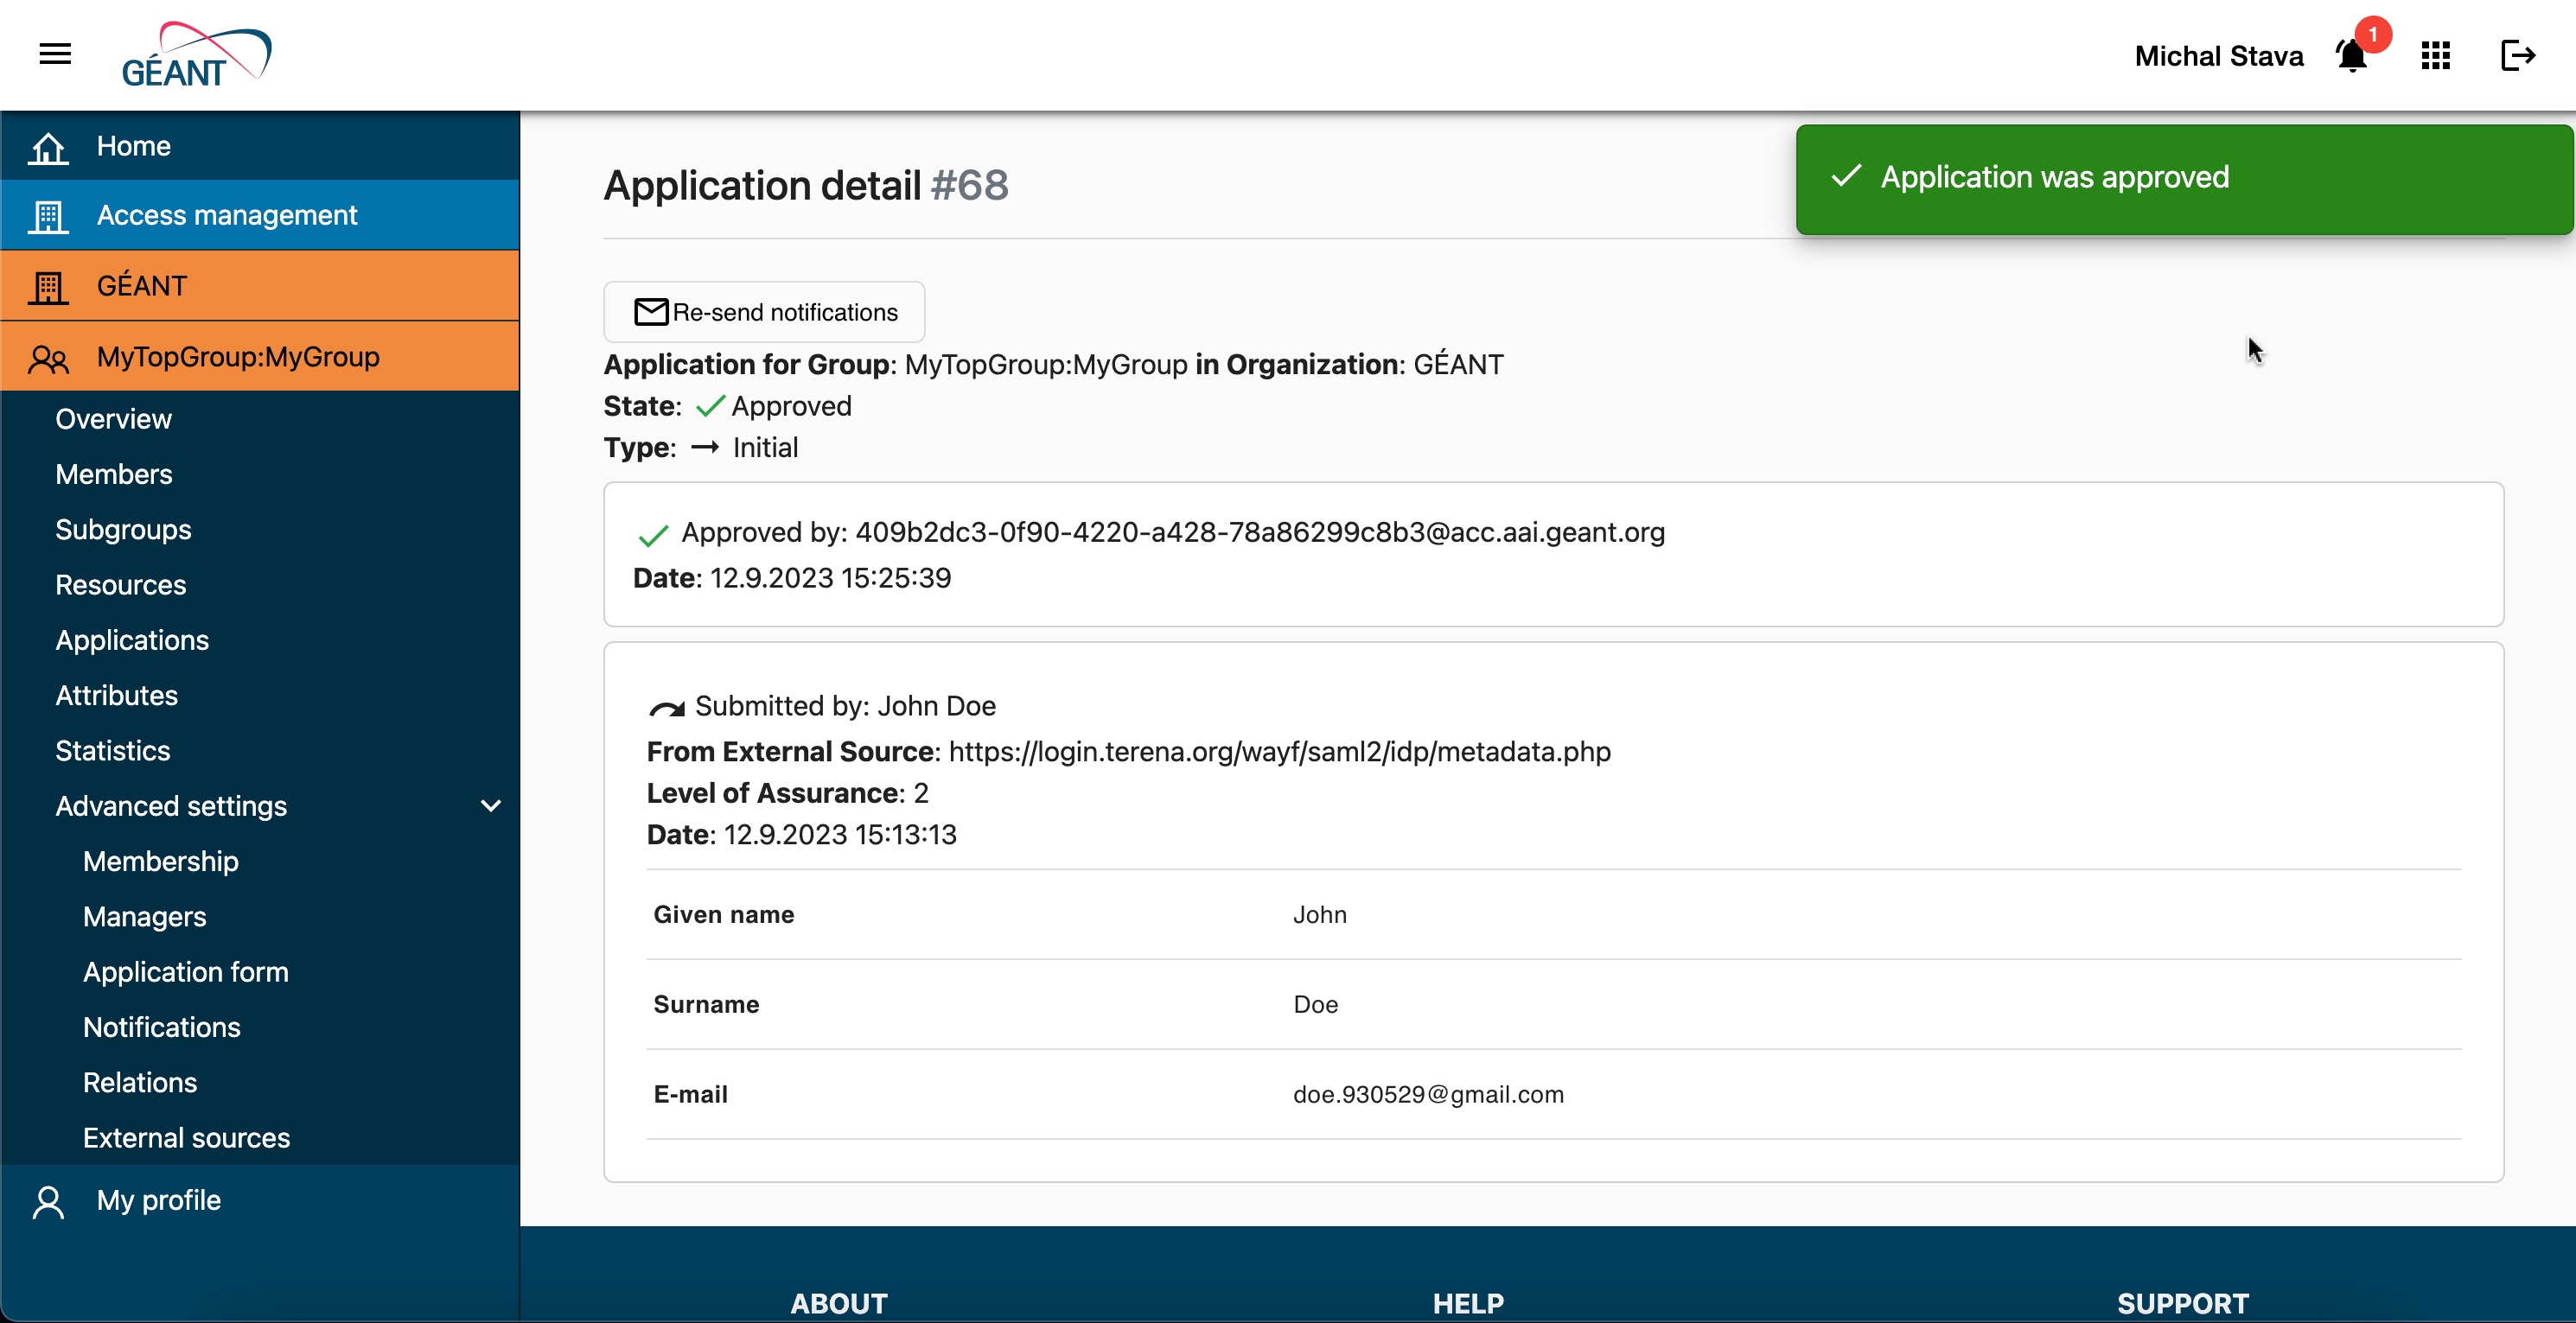Open Application form settings
The width and height of the screenshot is (2576, 1323).
[x=185, y=972]
